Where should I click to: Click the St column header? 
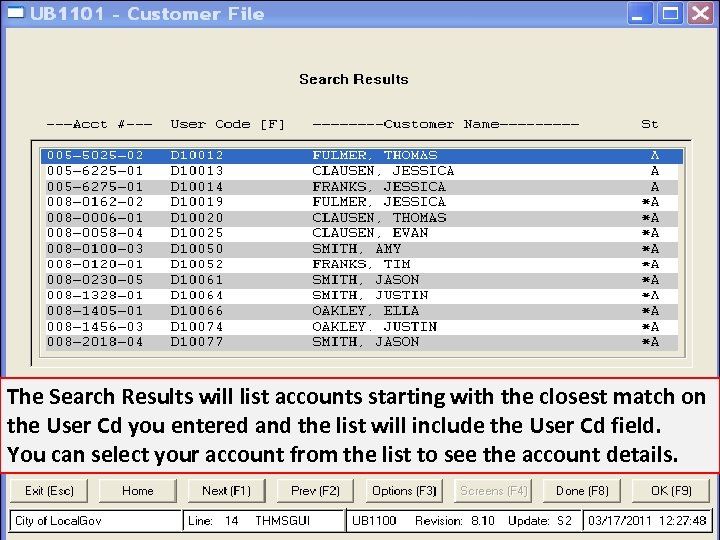click(x=650, y=124)
